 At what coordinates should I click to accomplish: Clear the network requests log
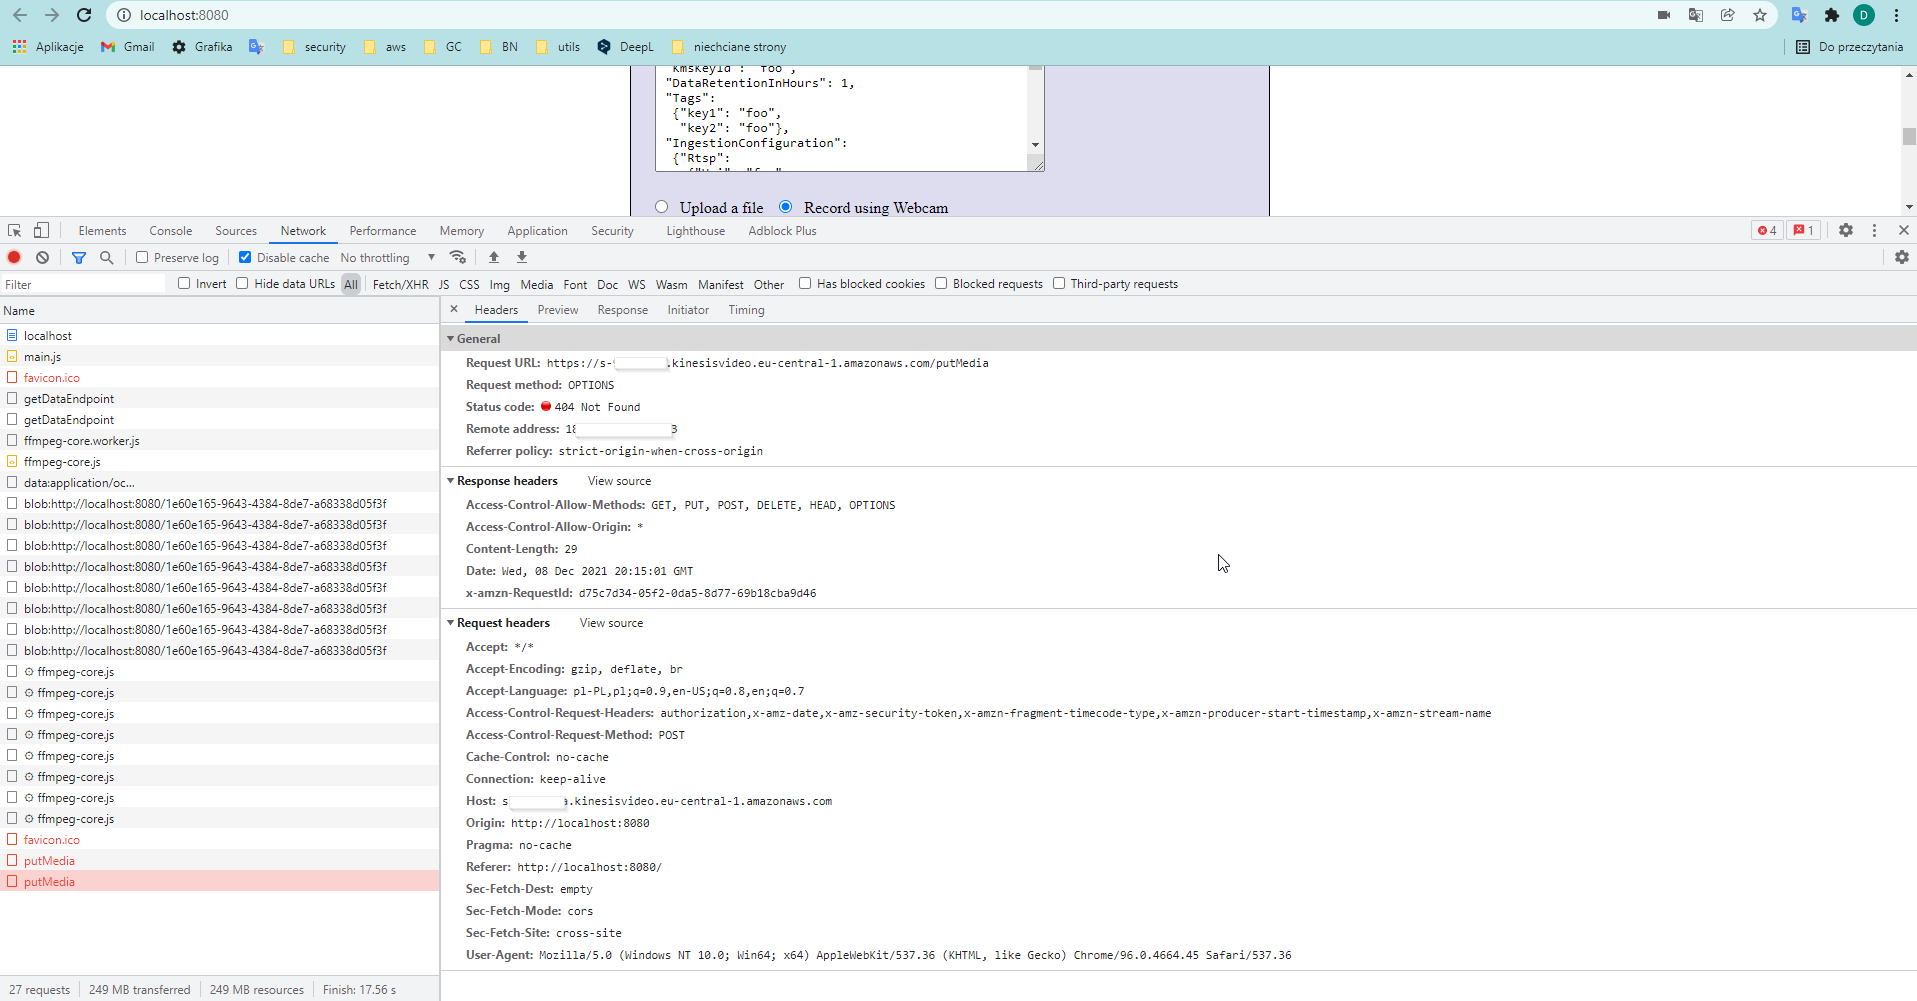pos(43,257)
